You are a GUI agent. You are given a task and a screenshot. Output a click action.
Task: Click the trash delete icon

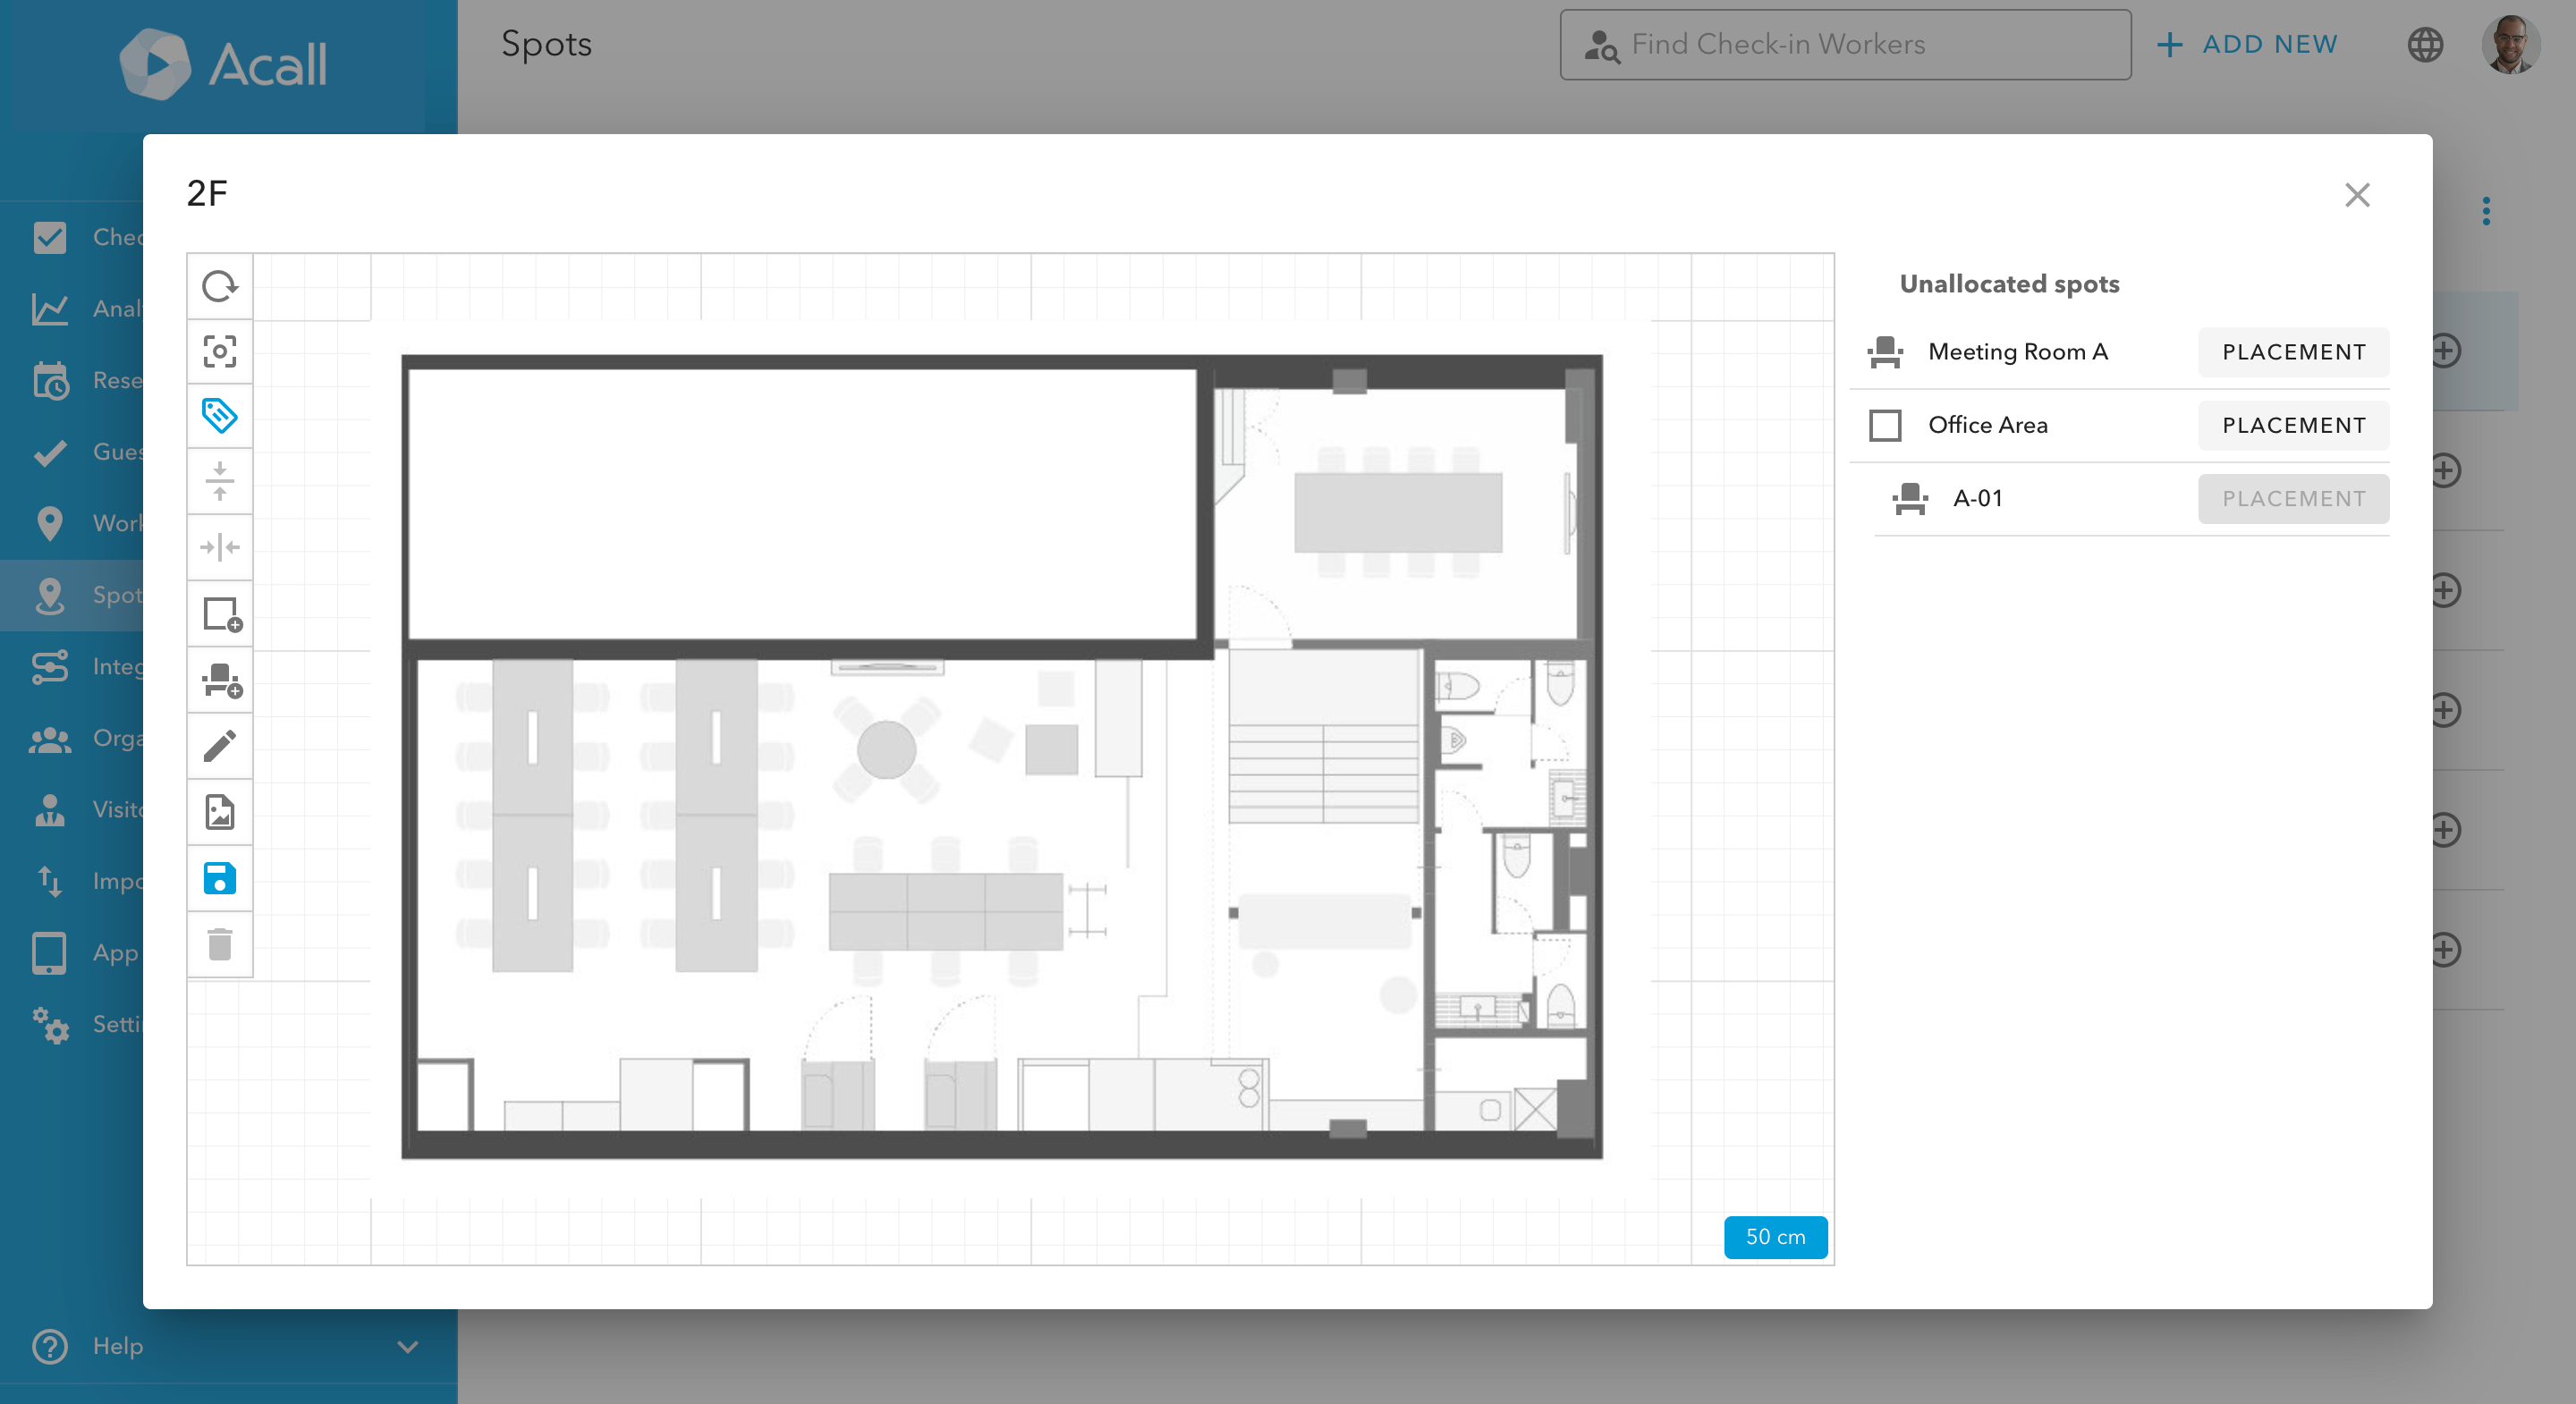[219, 944]
